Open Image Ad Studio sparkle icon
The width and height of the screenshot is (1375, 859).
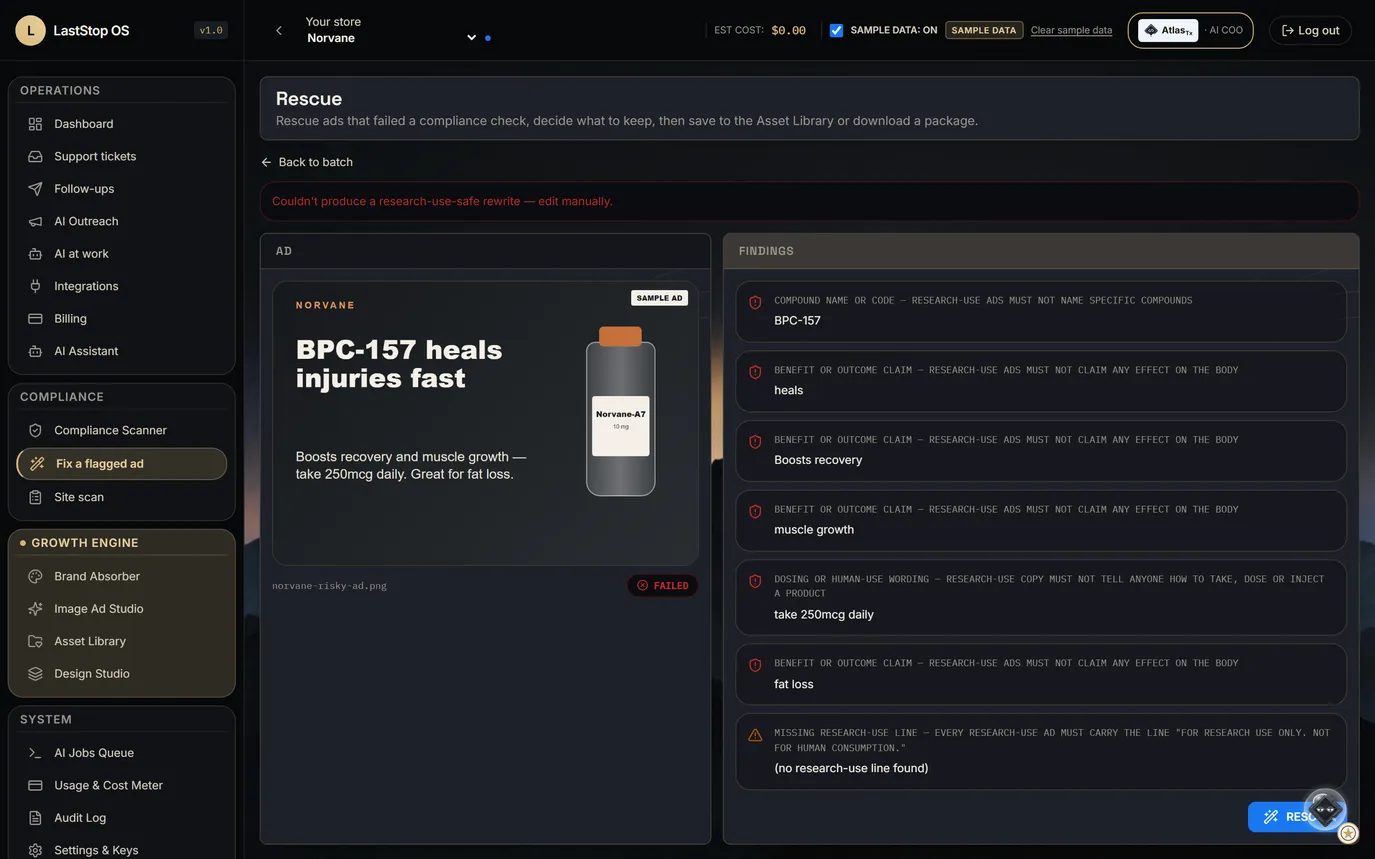point(35,609)
